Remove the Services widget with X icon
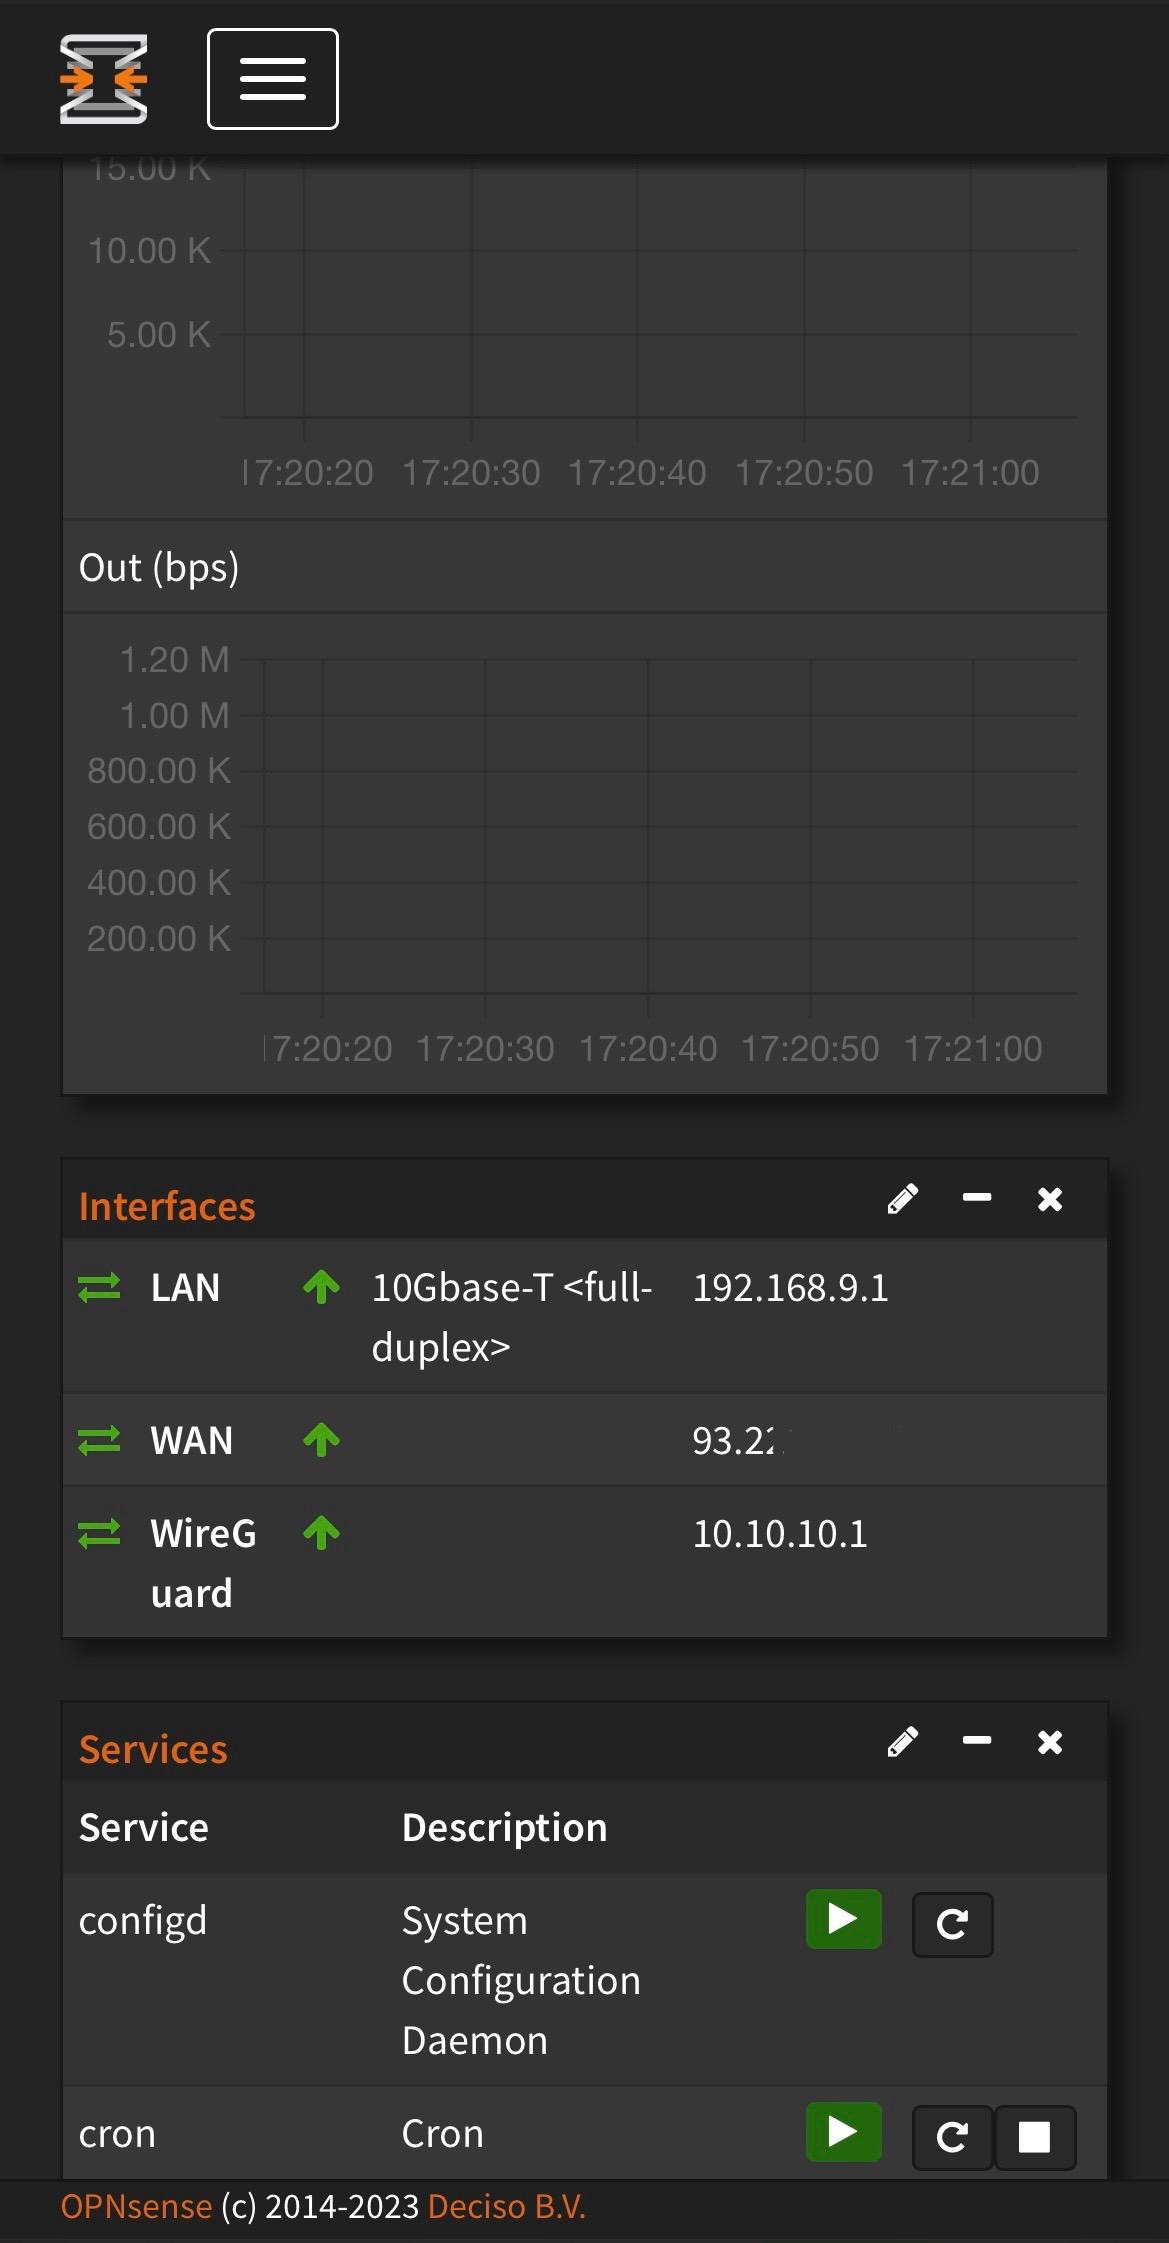Image resolution: width=1169 pixels, height=2243 pixels. click(1050, 1742)
